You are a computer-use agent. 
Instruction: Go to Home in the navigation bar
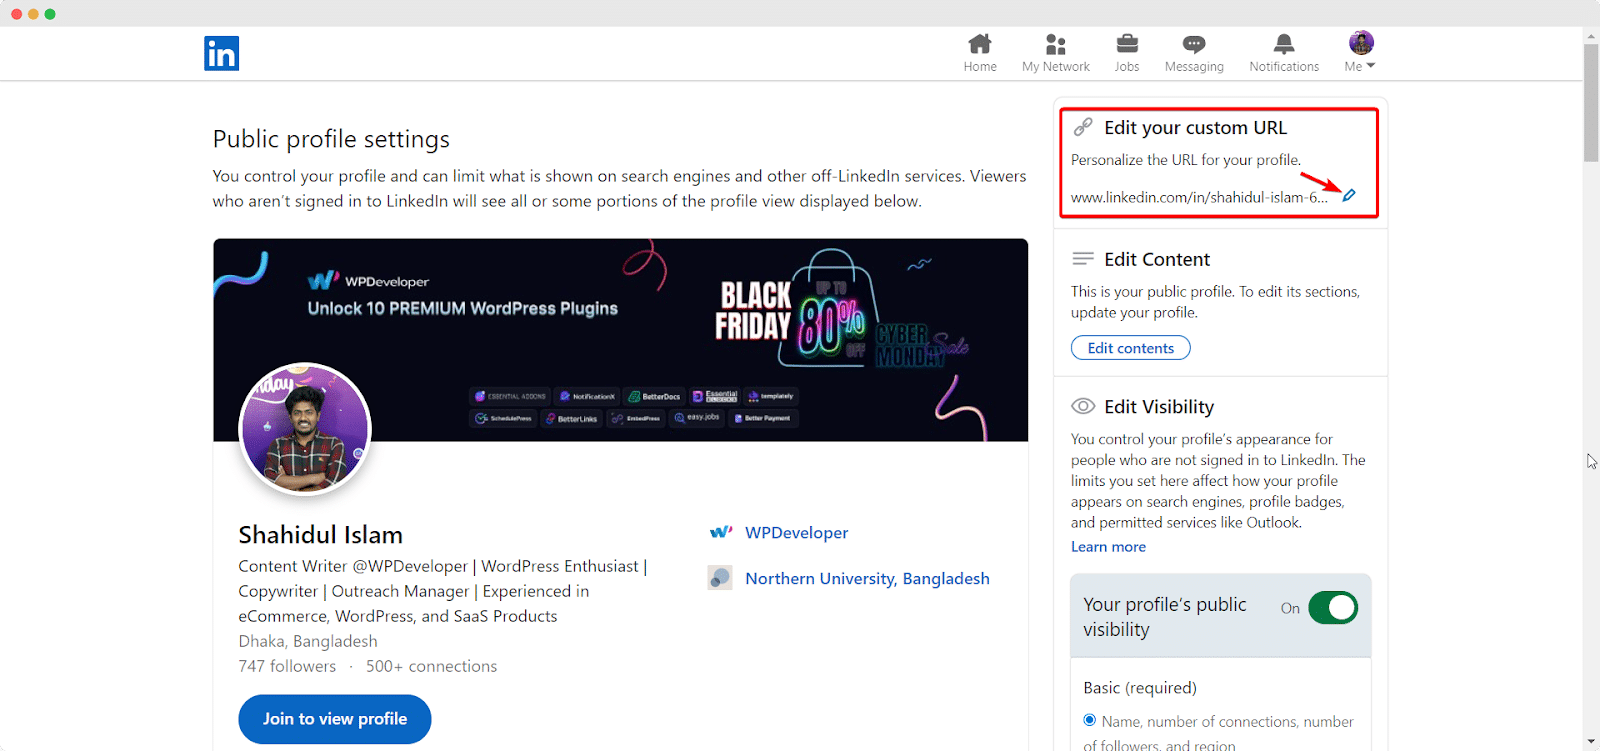[980, 53]
